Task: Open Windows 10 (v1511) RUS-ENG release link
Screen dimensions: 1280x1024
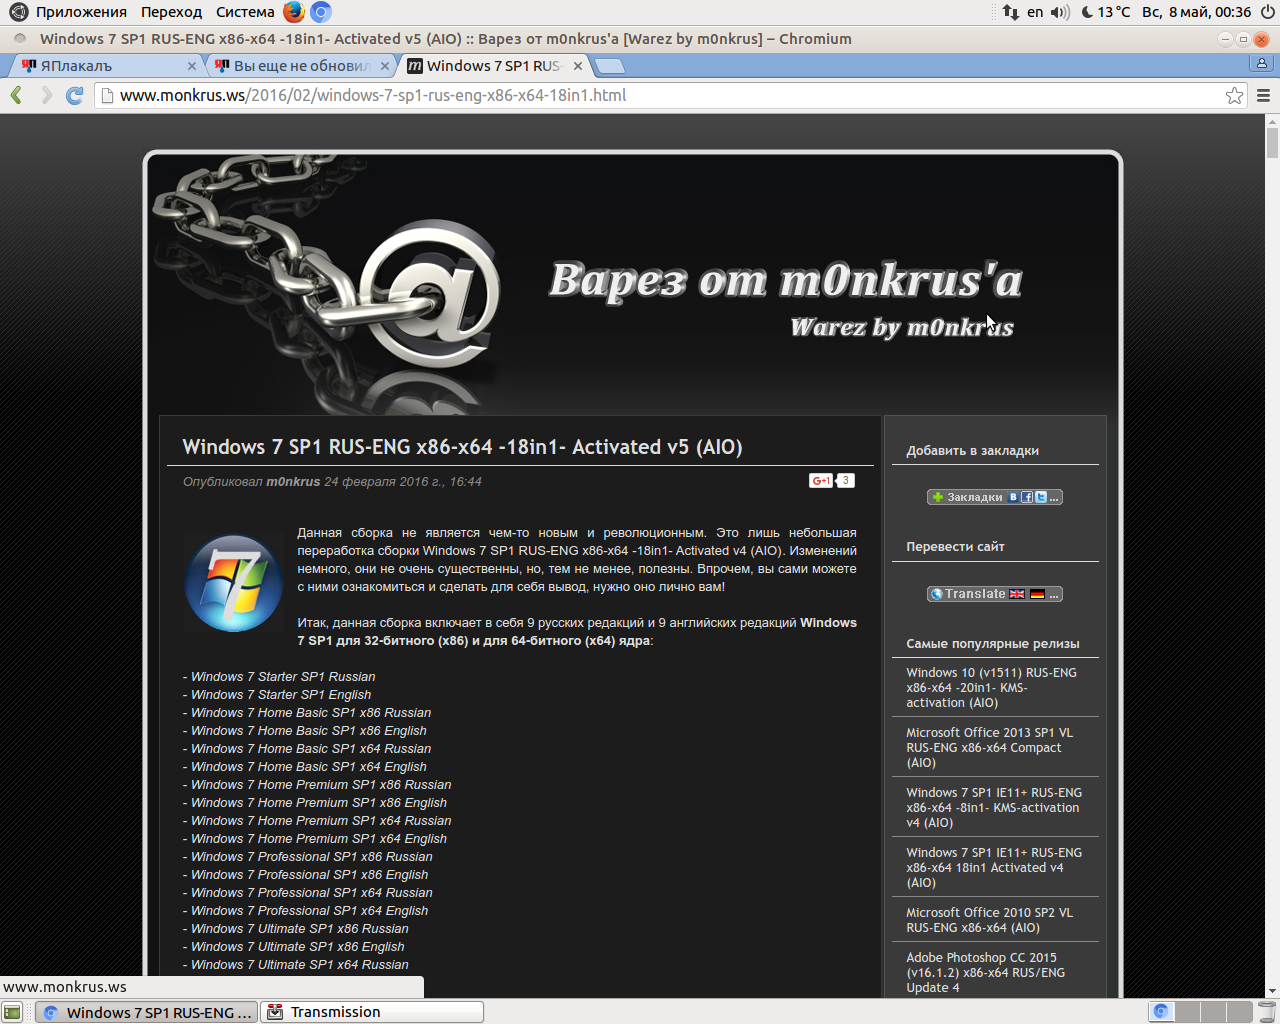Action: pyautogui.click(x=991, y=687)
